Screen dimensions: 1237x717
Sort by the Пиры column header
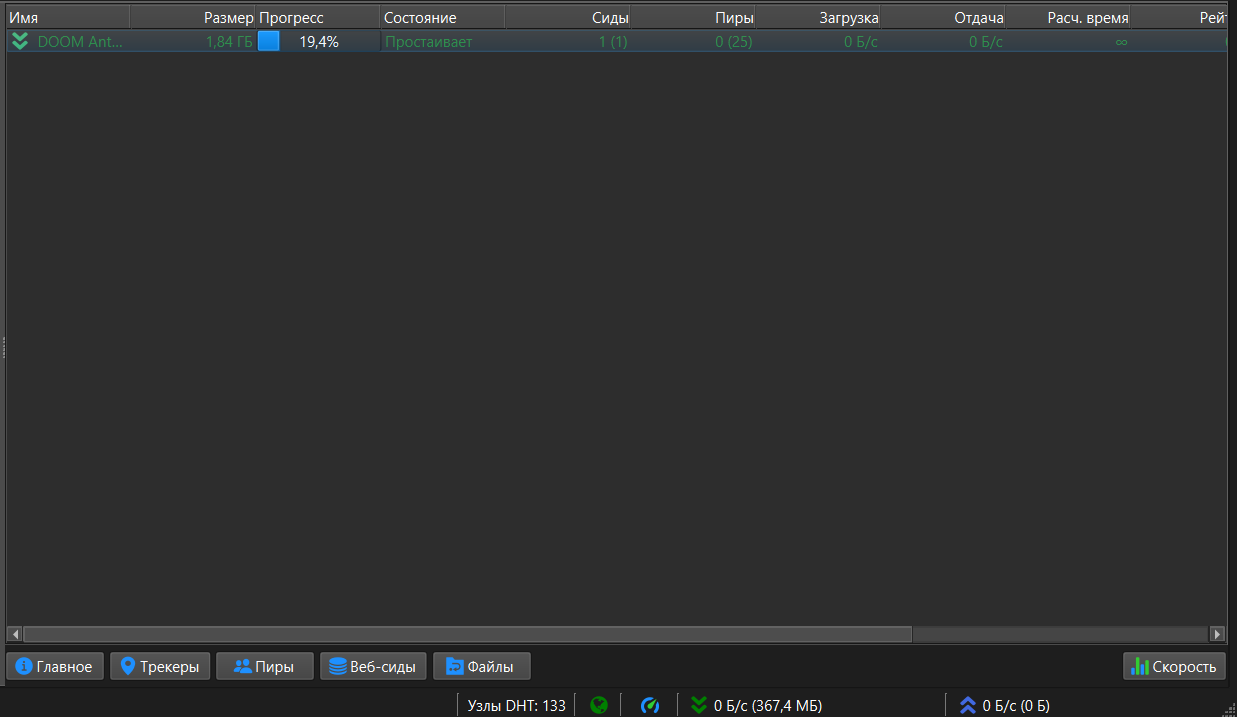click(692, 18)
